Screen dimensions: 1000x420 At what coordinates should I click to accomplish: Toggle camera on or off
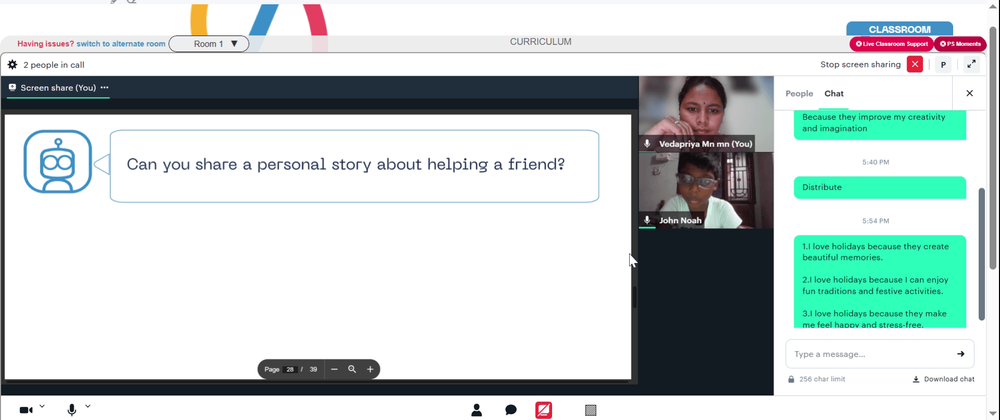tap(26, 410)
